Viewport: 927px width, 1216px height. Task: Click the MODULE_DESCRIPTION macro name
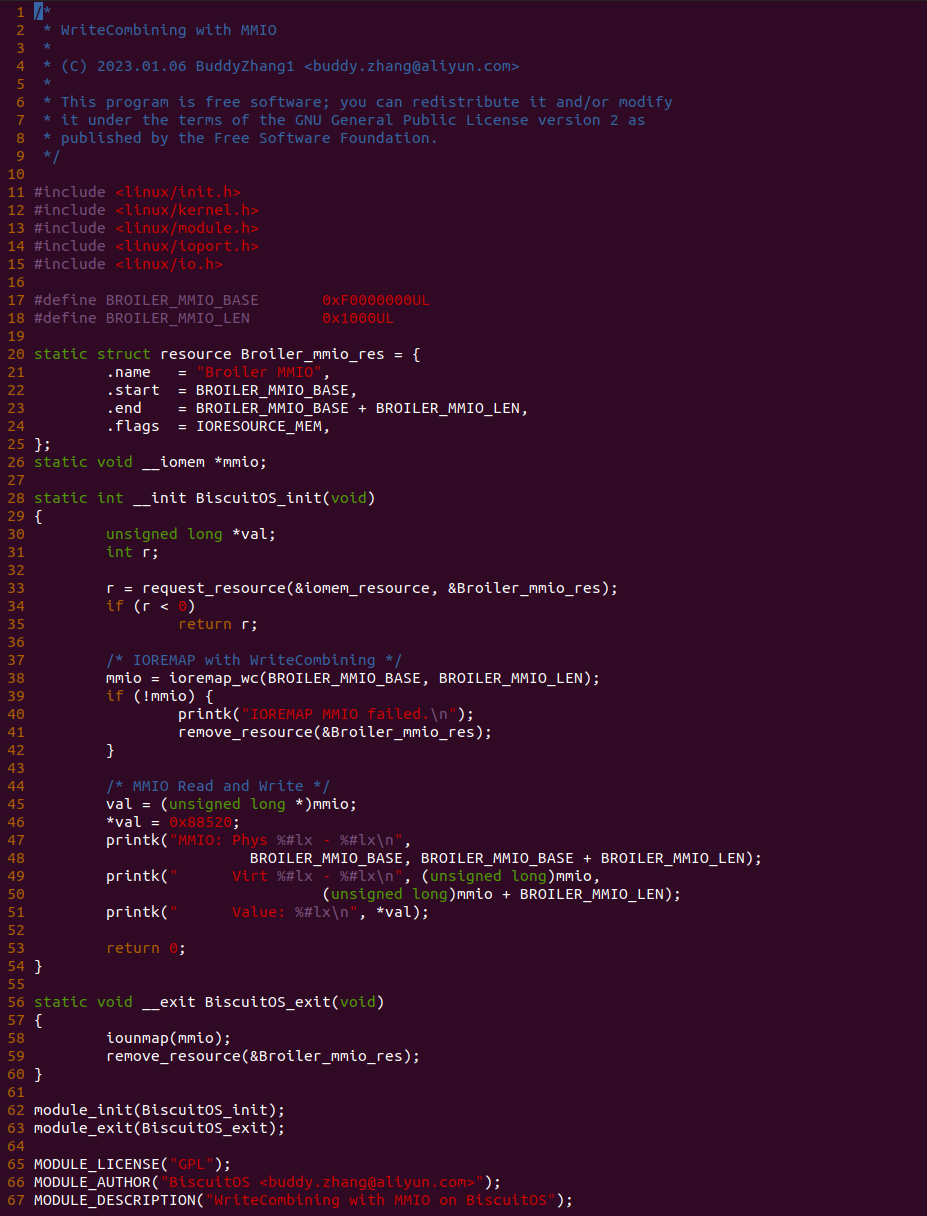(x=114, y=1200)
